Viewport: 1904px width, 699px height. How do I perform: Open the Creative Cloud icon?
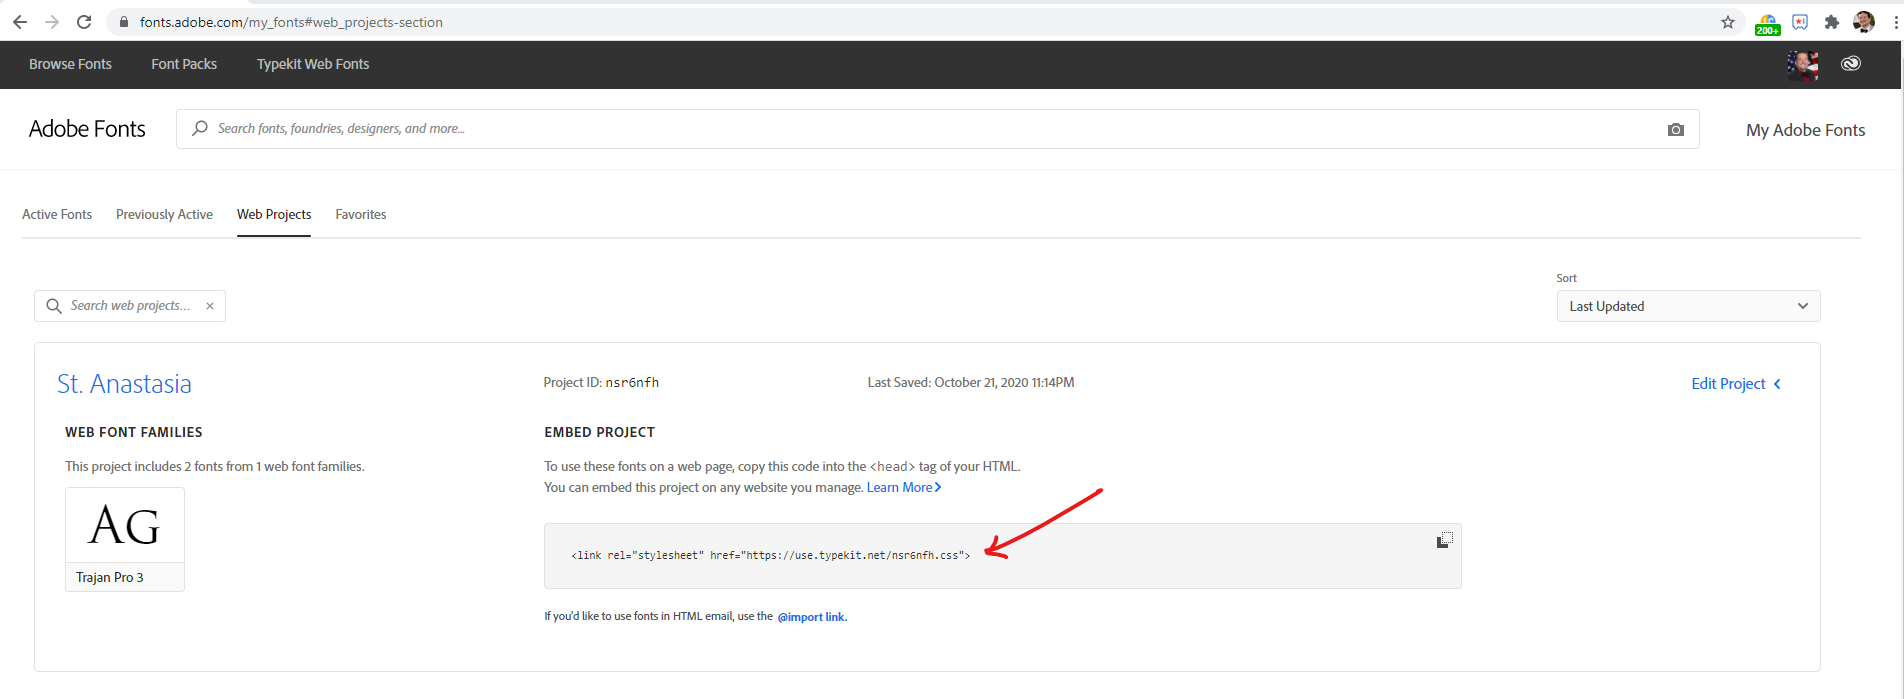click(x=1851, y=64)
